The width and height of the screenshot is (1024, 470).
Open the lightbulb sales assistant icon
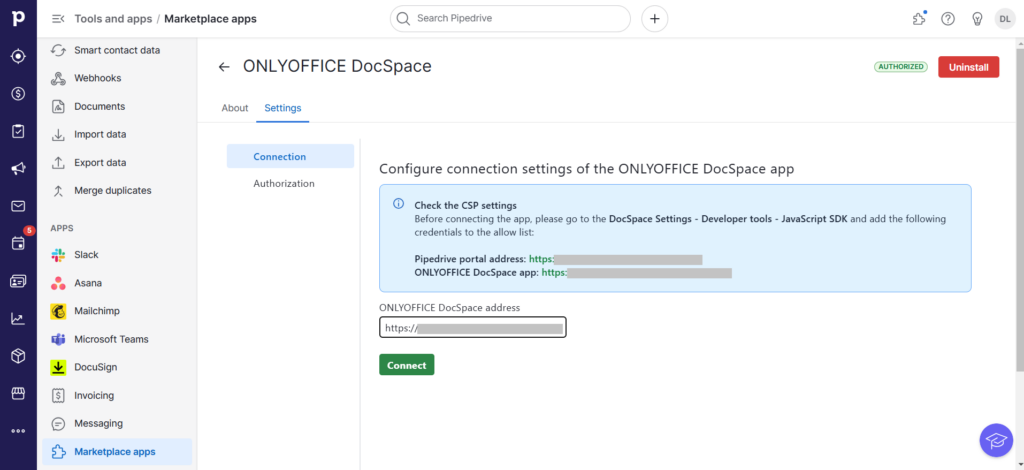(x=977, y=19)
